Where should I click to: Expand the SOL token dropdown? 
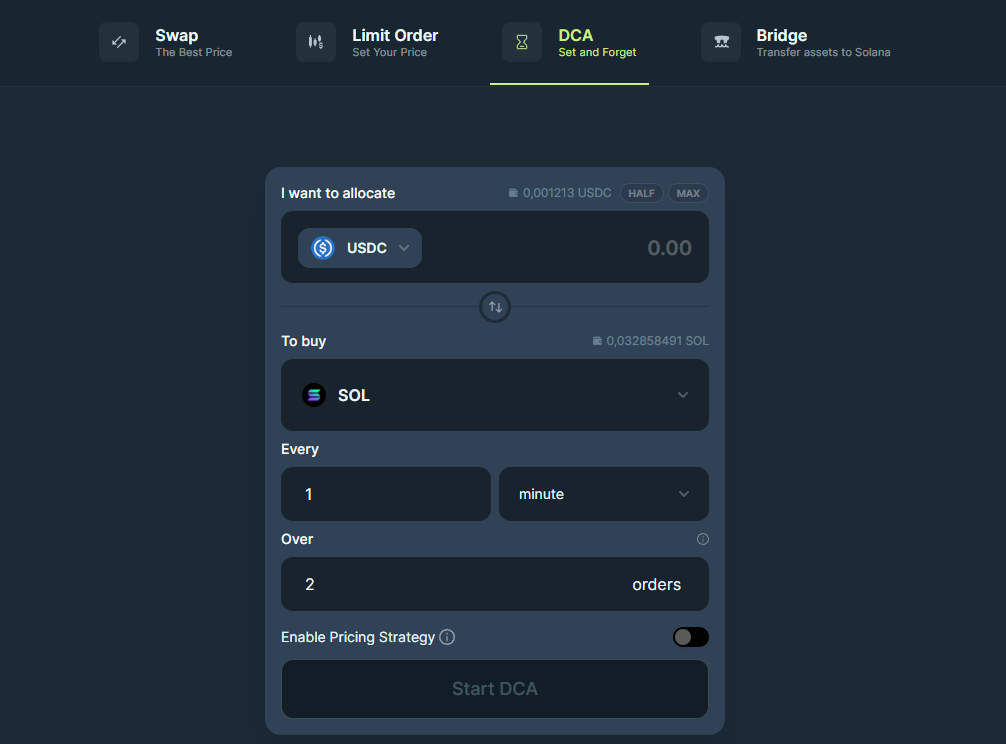(x=495, y=395)
